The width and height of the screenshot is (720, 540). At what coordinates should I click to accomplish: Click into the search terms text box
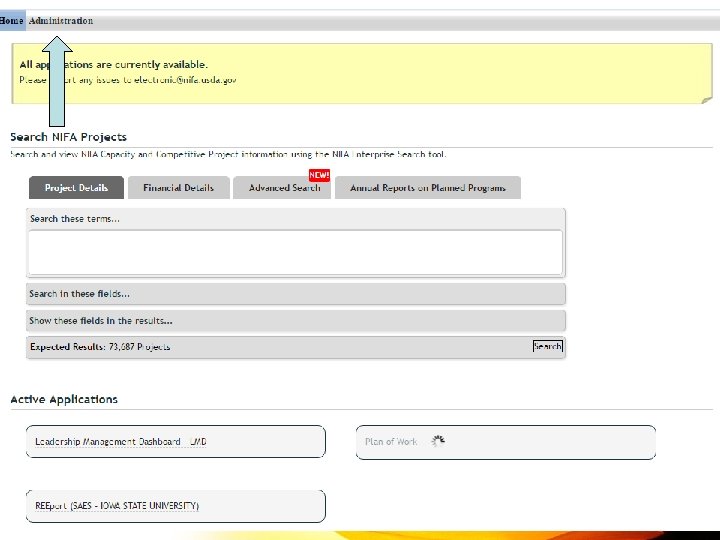pos(295,253)
